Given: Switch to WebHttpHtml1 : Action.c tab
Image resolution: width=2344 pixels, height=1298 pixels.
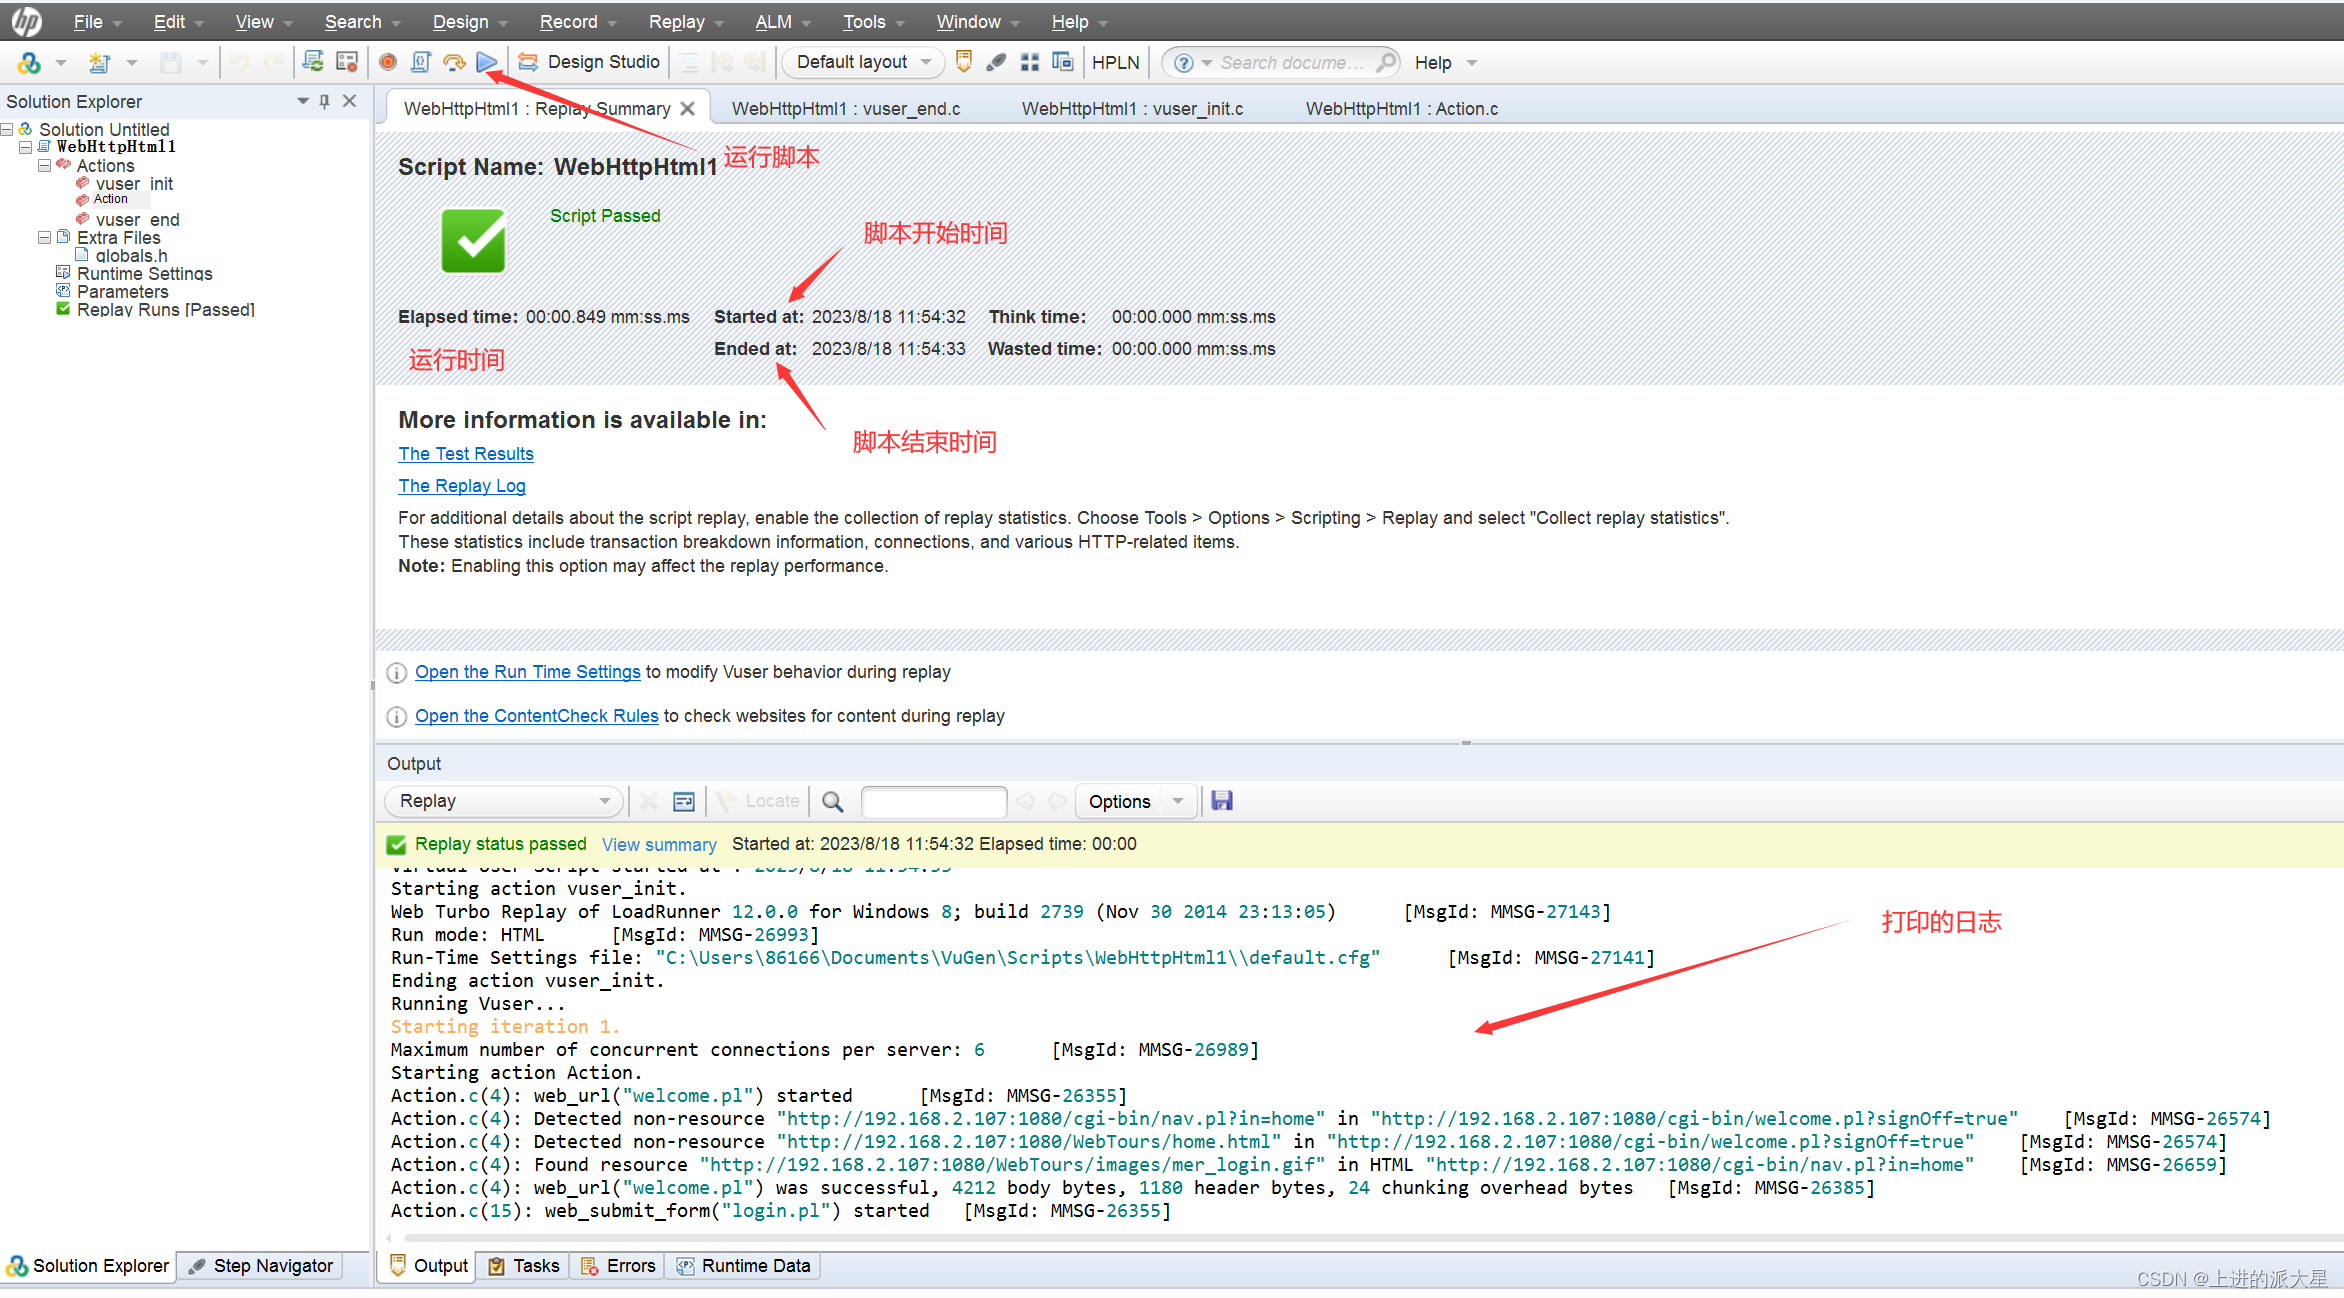Looking at the screenshot, I should 1401,108.
